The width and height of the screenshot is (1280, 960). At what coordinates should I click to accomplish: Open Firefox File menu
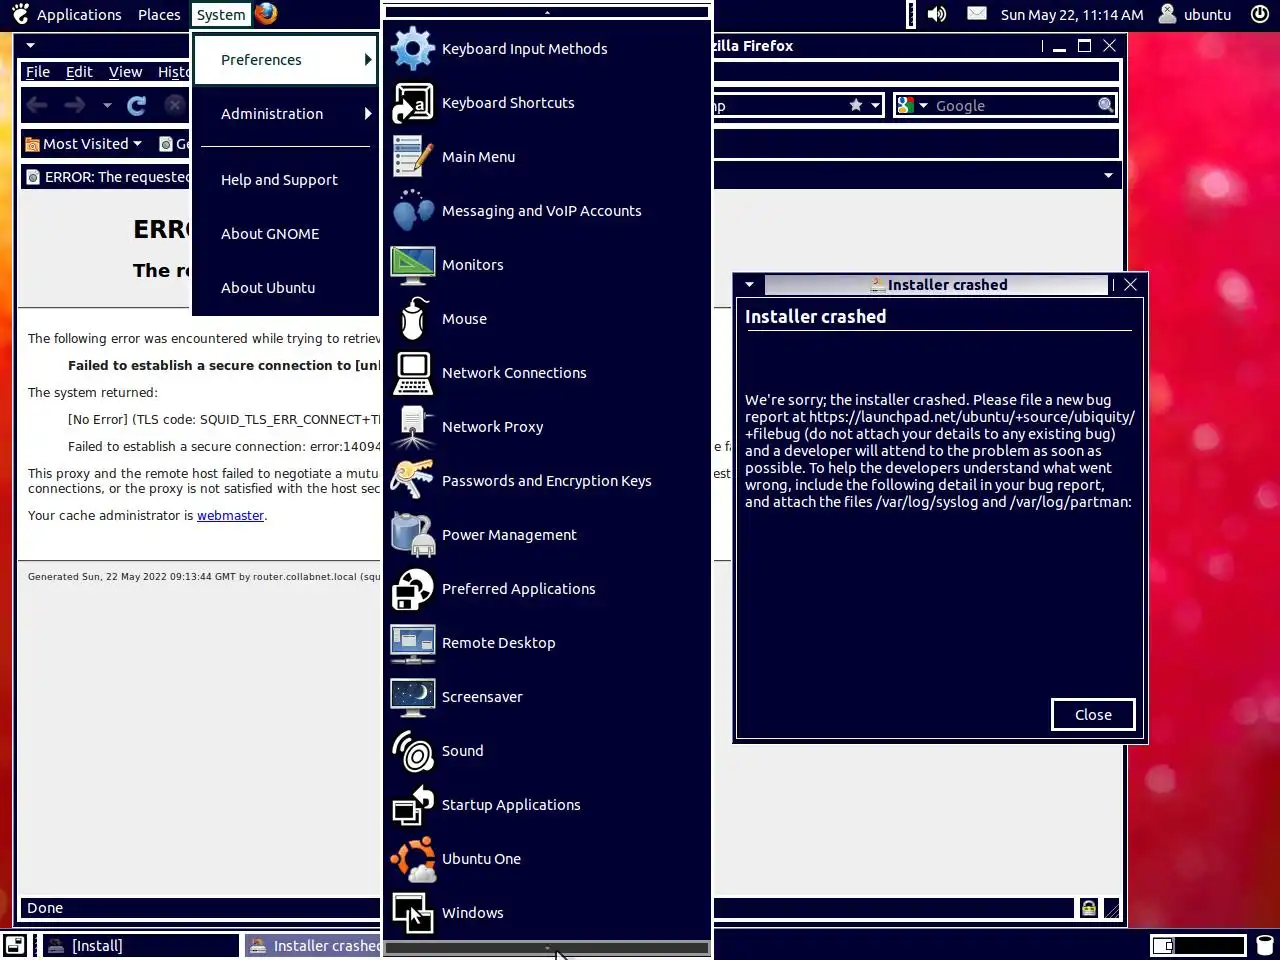[x=38, y=72]
